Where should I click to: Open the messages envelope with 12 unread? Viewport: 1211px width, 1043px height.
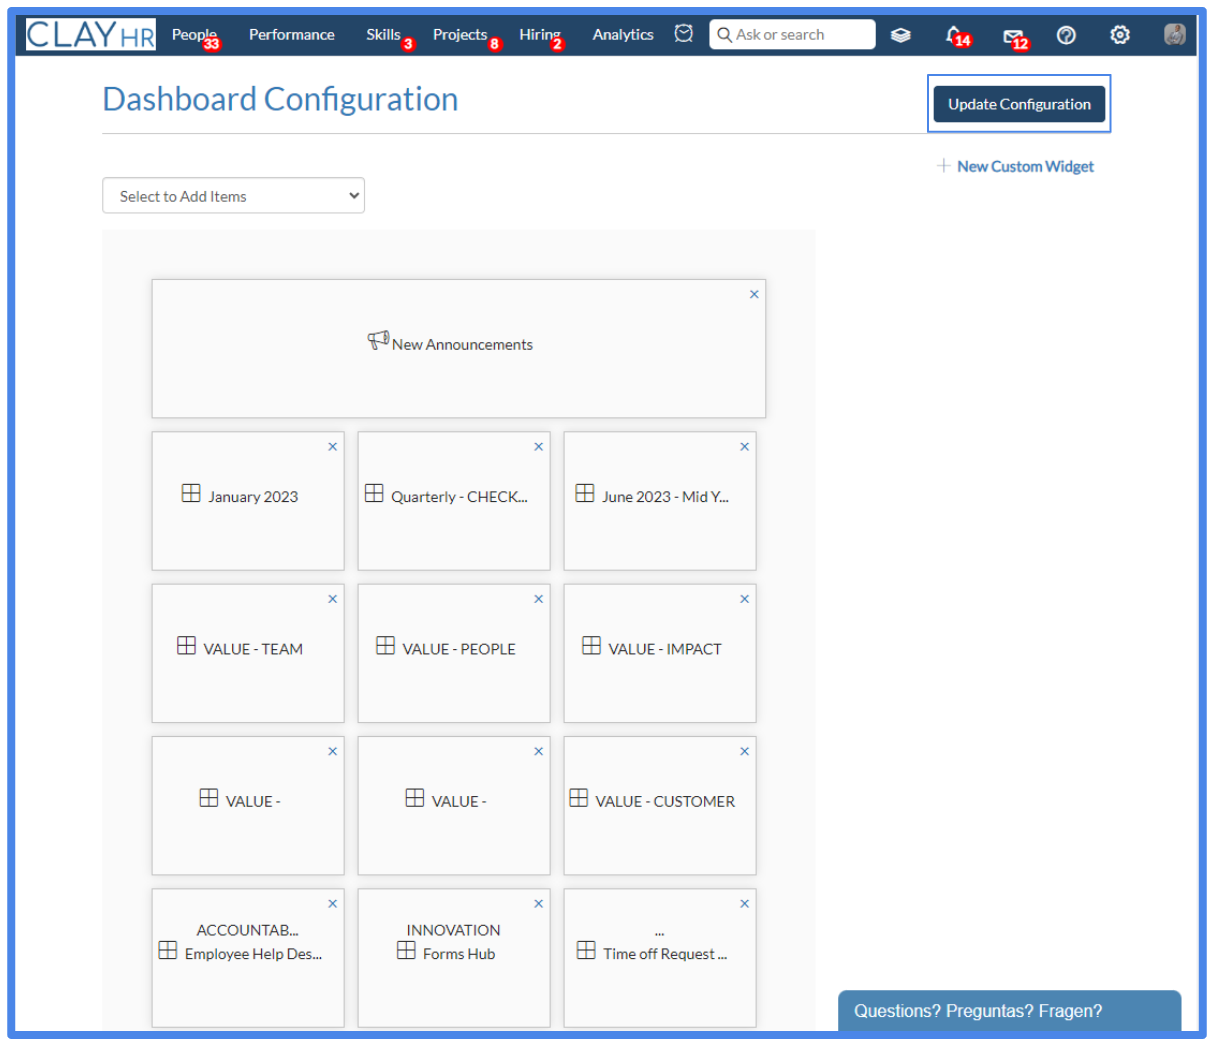[x=1012, y=34]
